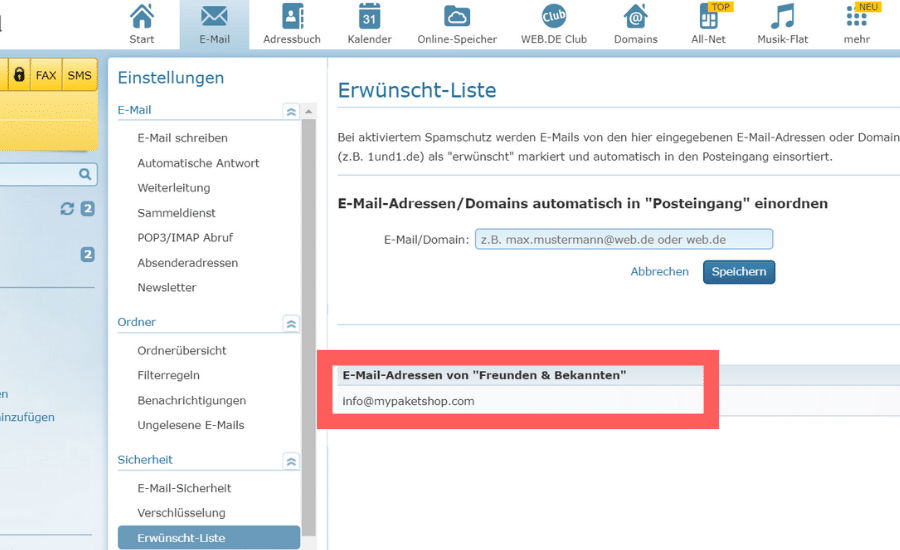Open the Start home icon
The image size is (900, 550).
tap(142, 17)
